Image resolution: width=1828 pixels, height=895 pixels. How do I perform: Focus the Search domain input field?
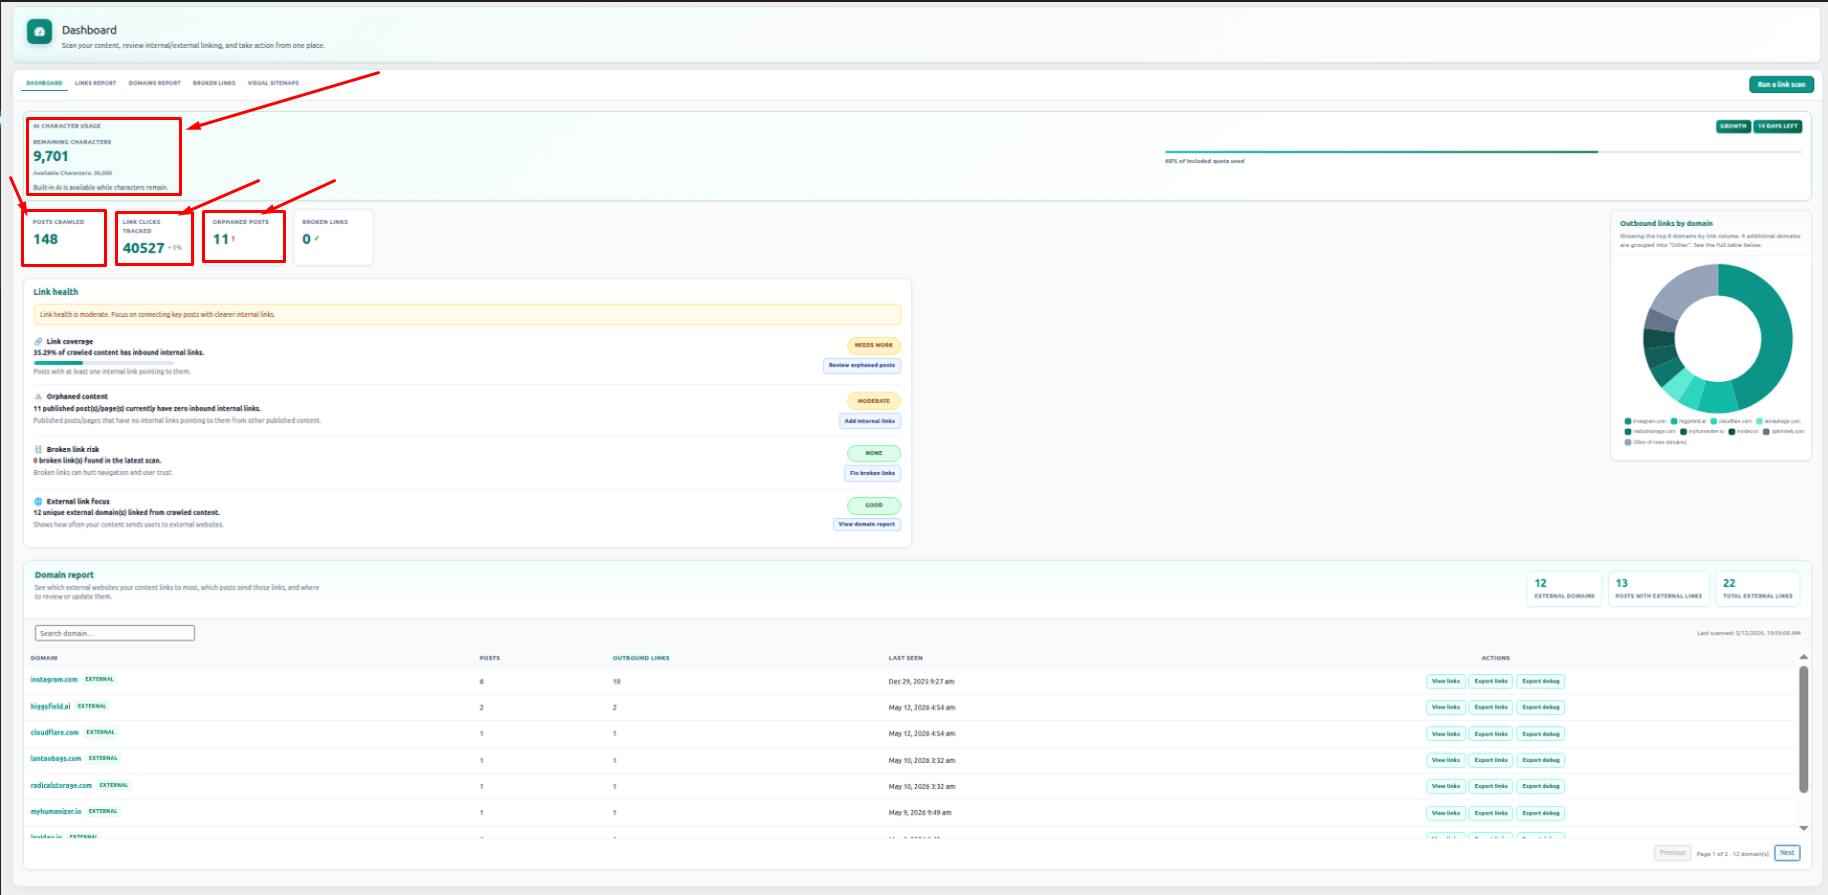[115, 633]
